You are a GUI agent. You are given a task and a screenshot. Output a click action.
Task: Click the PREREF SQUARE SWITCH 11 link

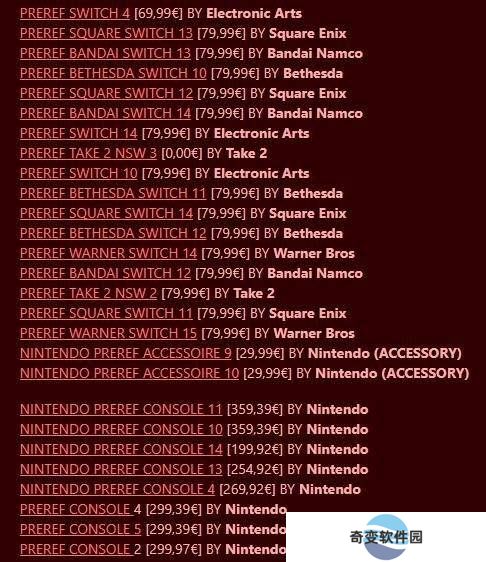(106, 314)
